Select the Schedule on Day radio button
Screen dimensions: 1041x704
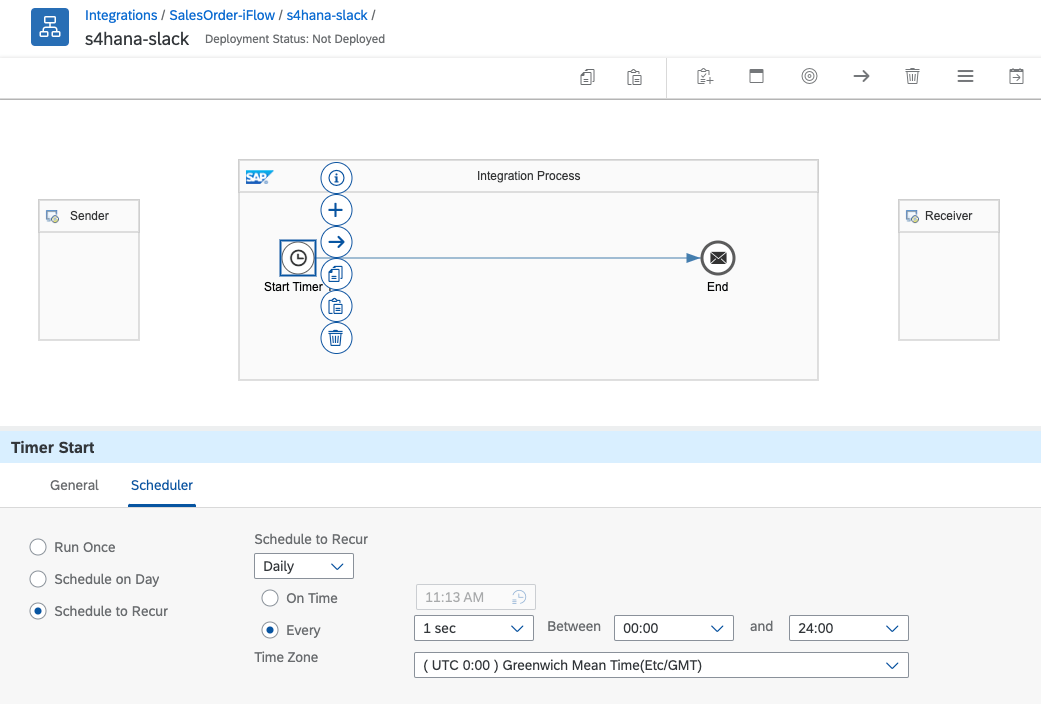(x=38, y=579)
